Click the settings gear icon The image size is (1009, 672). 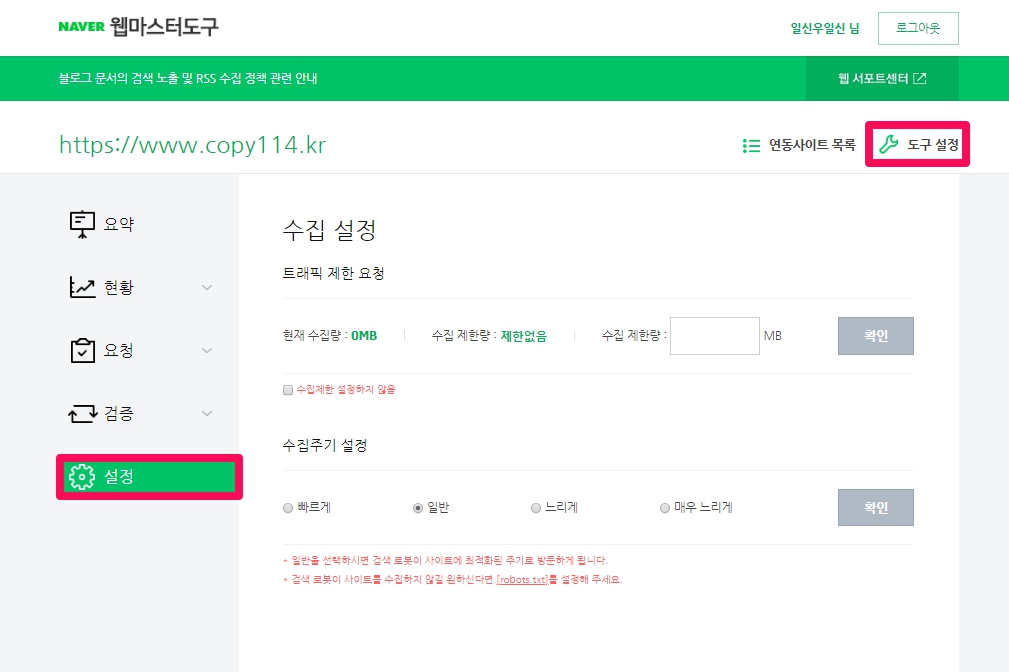point(82,477)
